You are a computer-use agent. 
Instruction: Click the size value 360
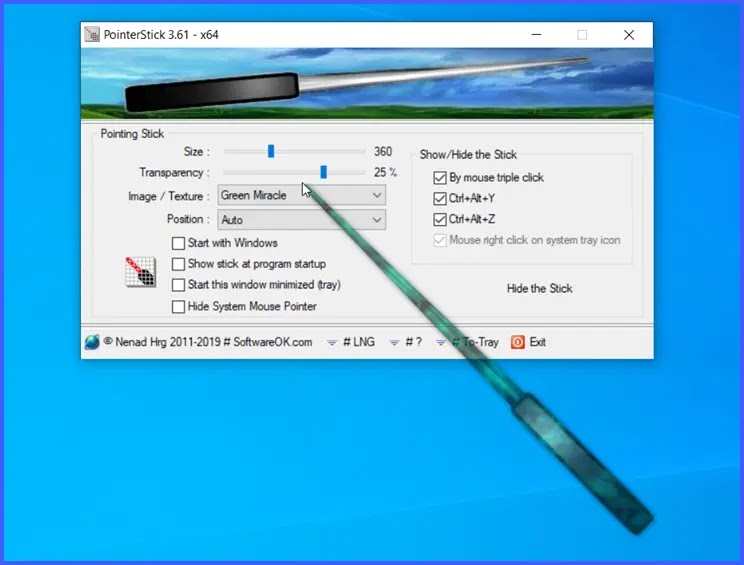pyautogui.click(x=383, y=151)
